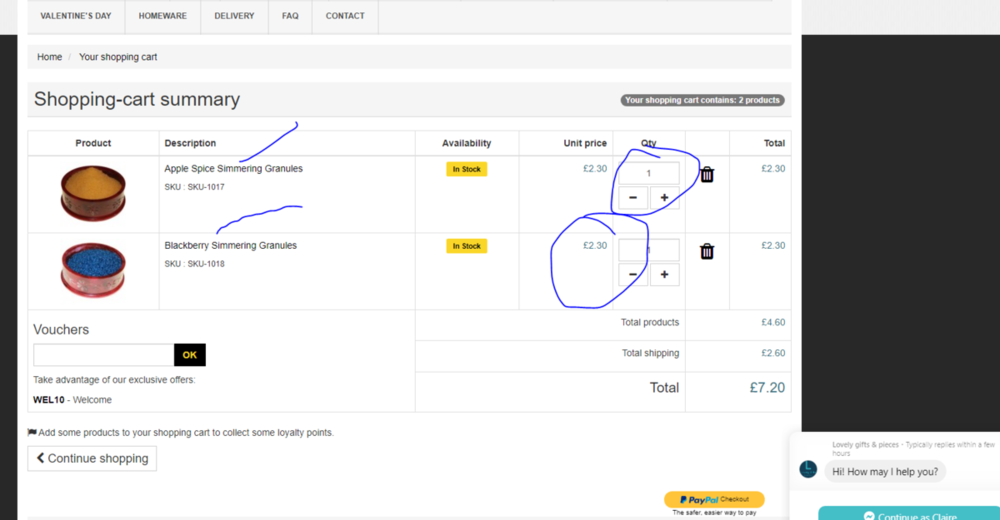Open Apple Spice Simmering Granules product thumbnail
The image size is (1000, 520).
pyautogui.click(x=93, y=193)
